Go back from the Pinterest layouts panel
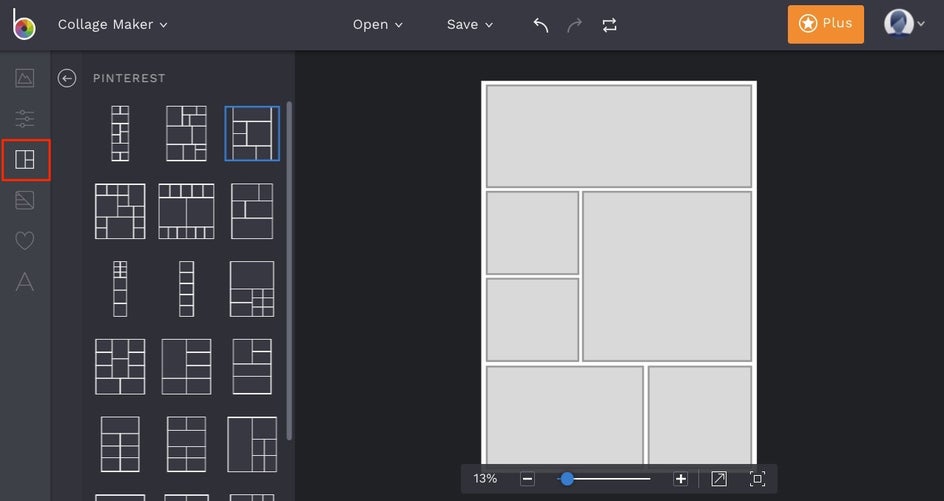Viewport: 944px width, 501px height. click(67, 78)
